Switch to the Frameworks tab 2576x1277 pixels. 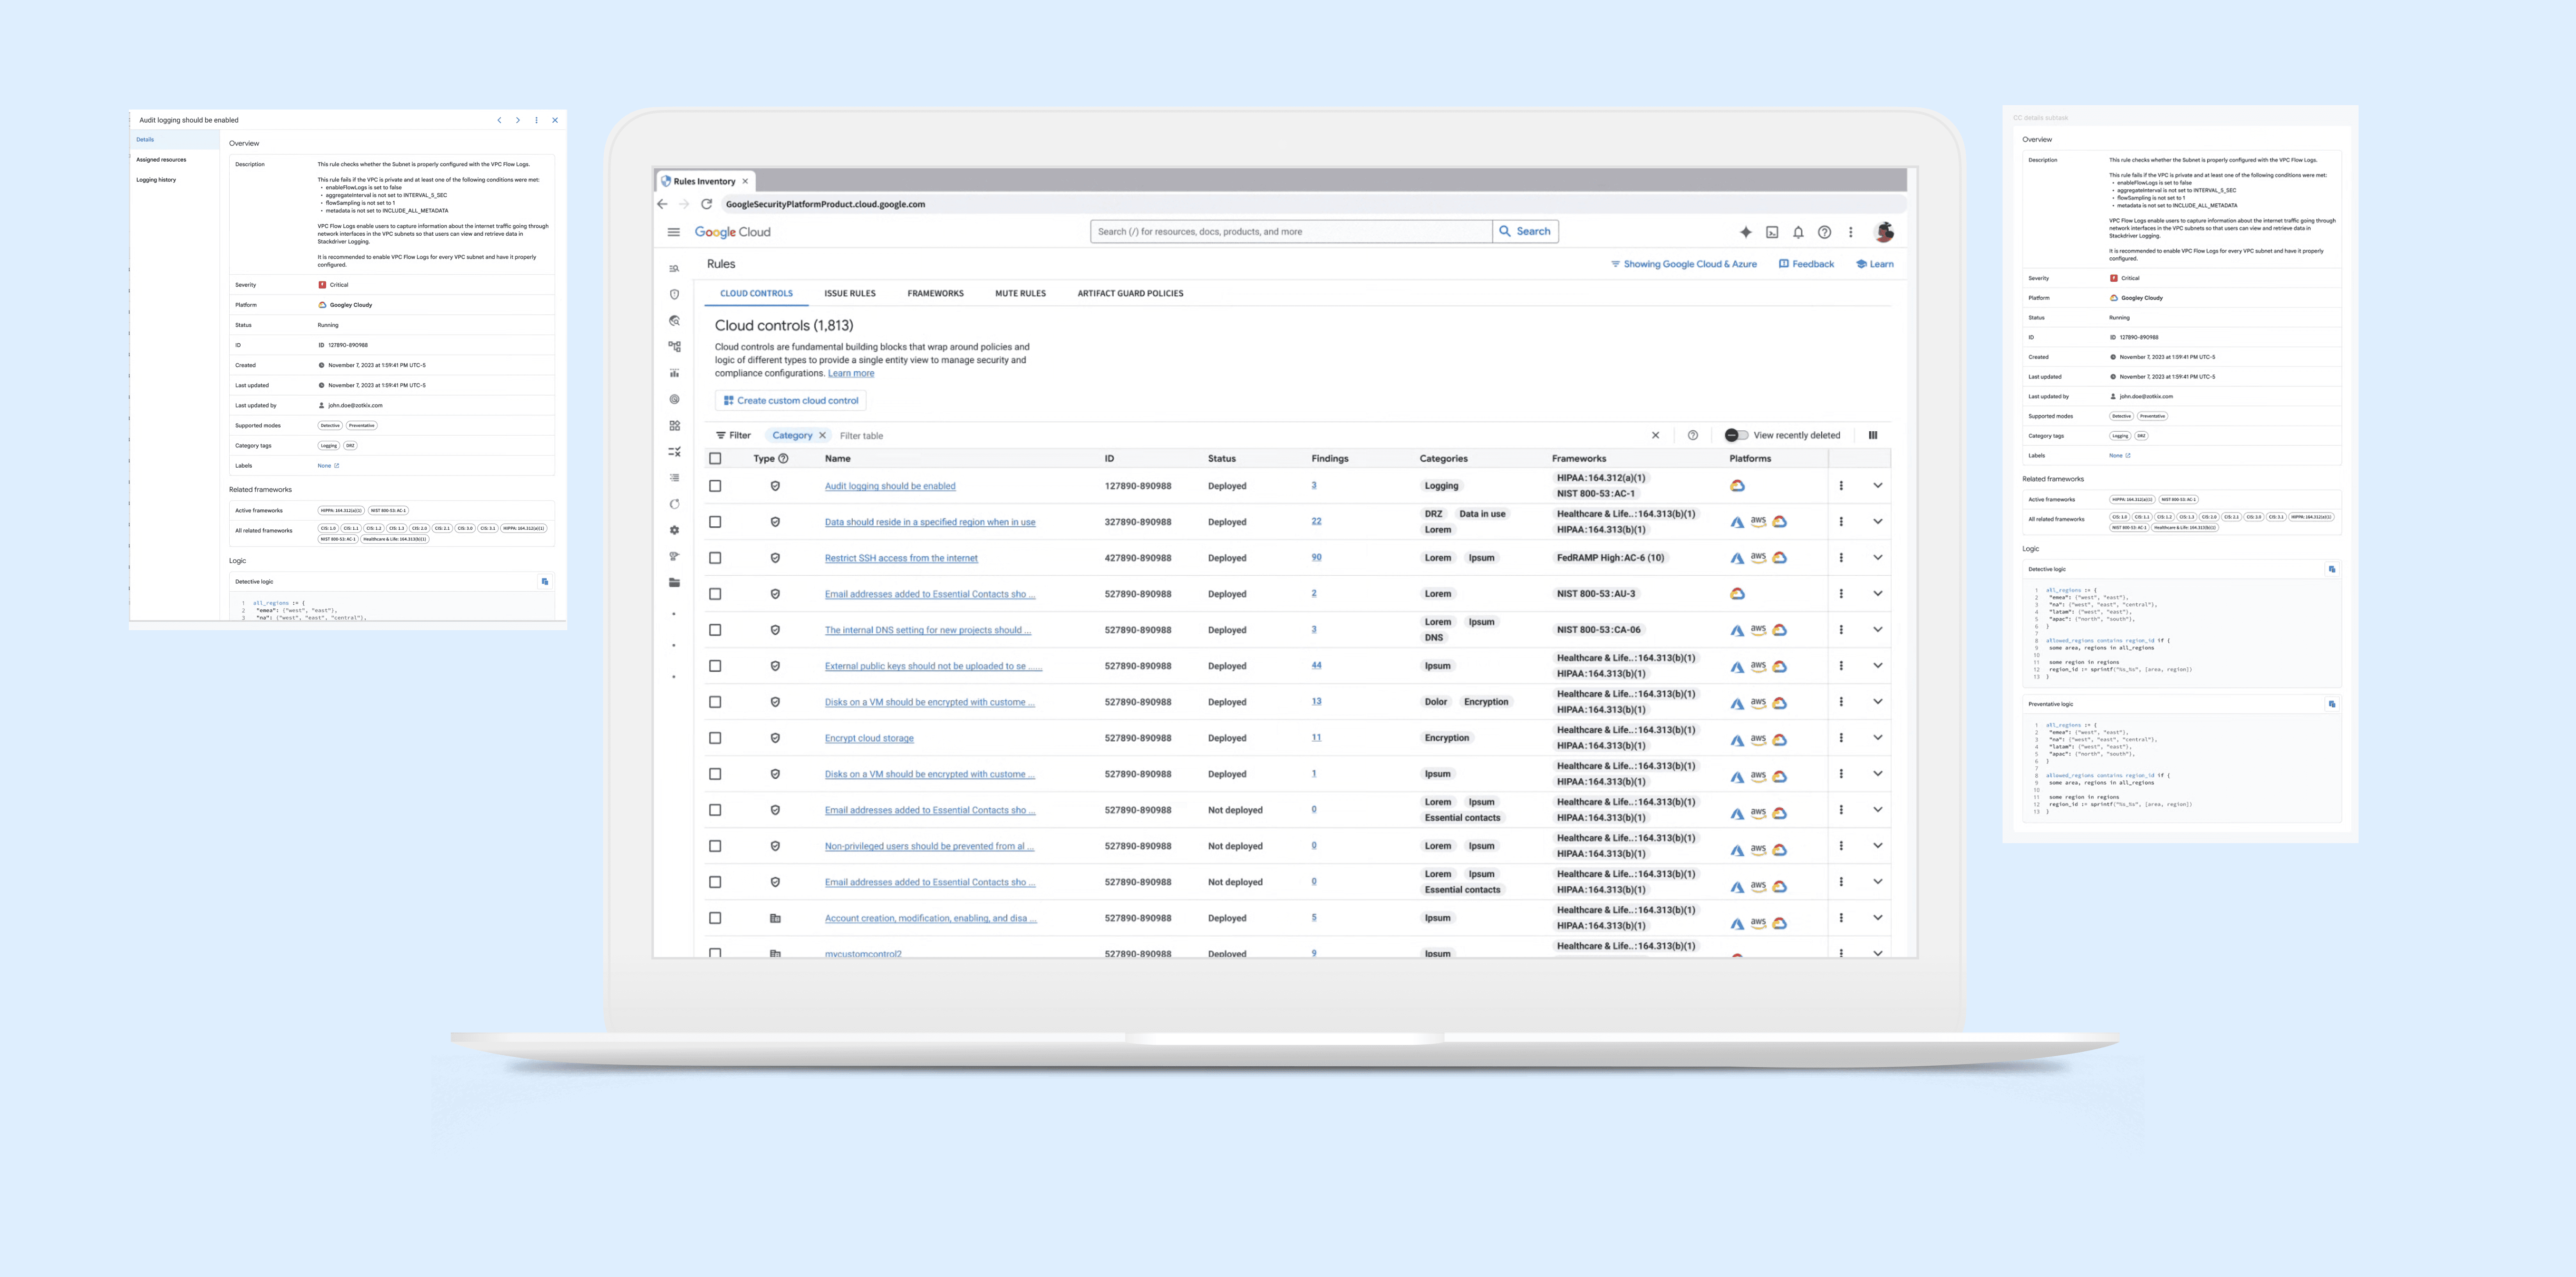click(935, 294)
